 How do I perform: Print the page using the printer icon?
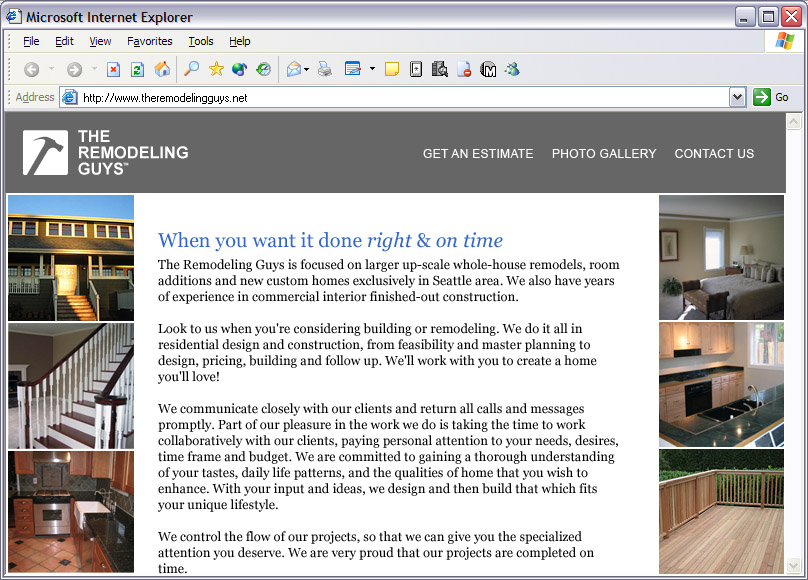pyautogui.click(x=324, y=70)
